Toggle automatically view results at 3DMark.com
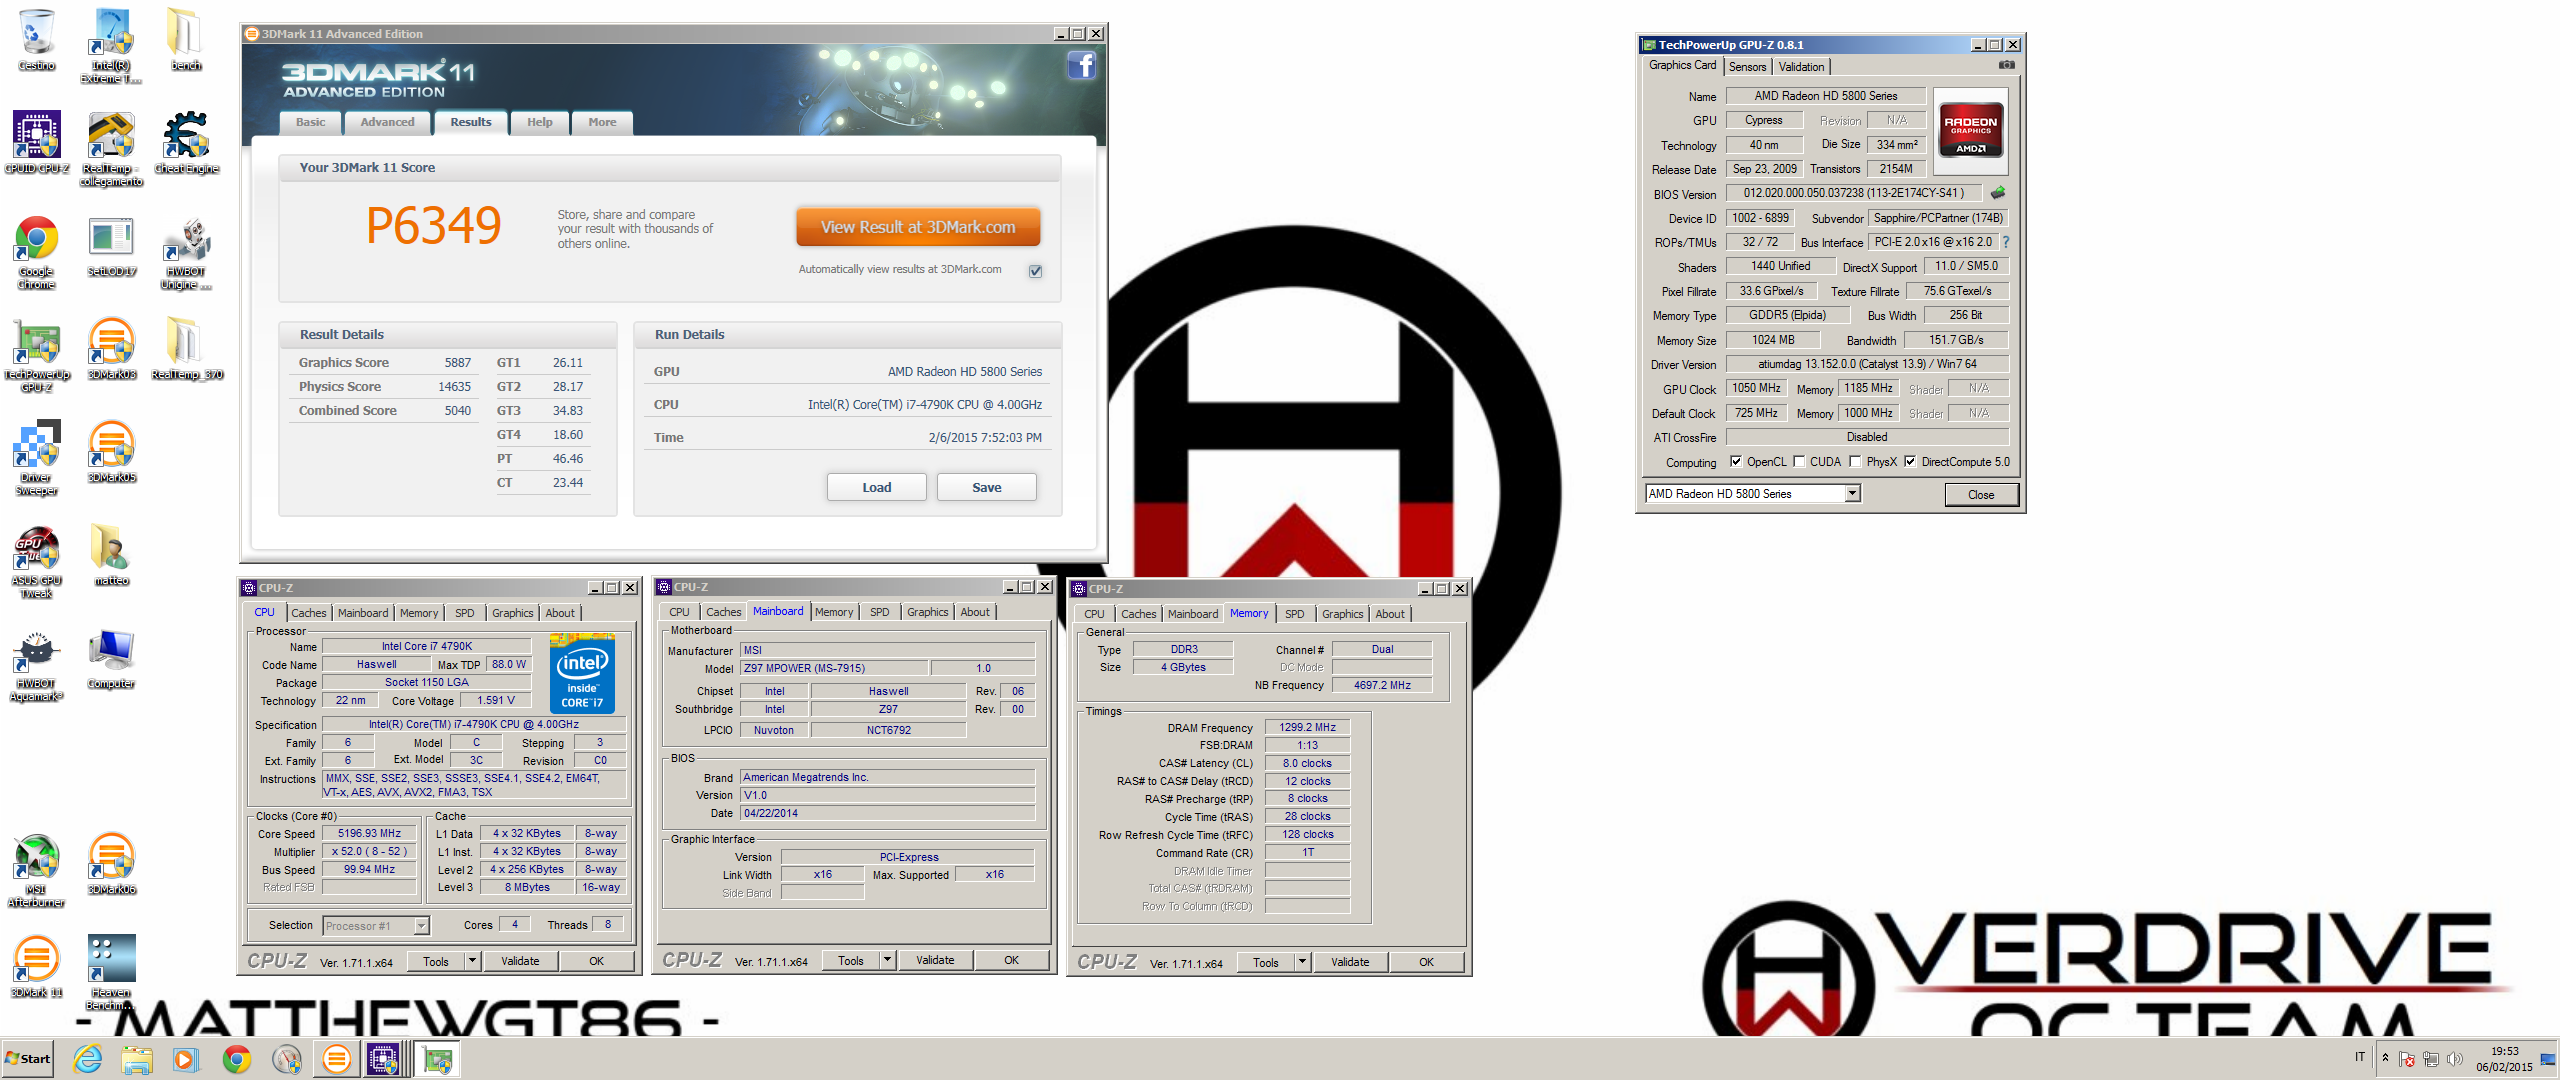 [1036, 271]
